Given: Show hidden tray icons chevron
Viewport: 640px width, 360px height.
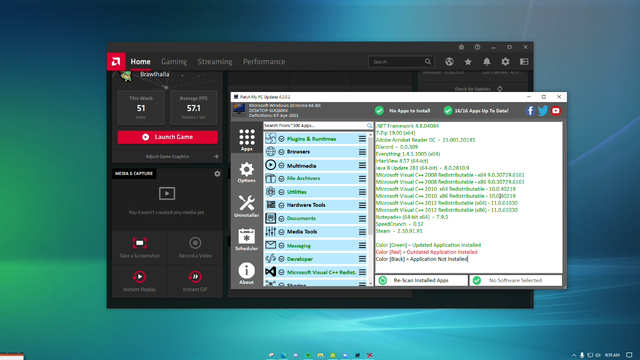Looking at the screenshot, I should coord(574,355).
